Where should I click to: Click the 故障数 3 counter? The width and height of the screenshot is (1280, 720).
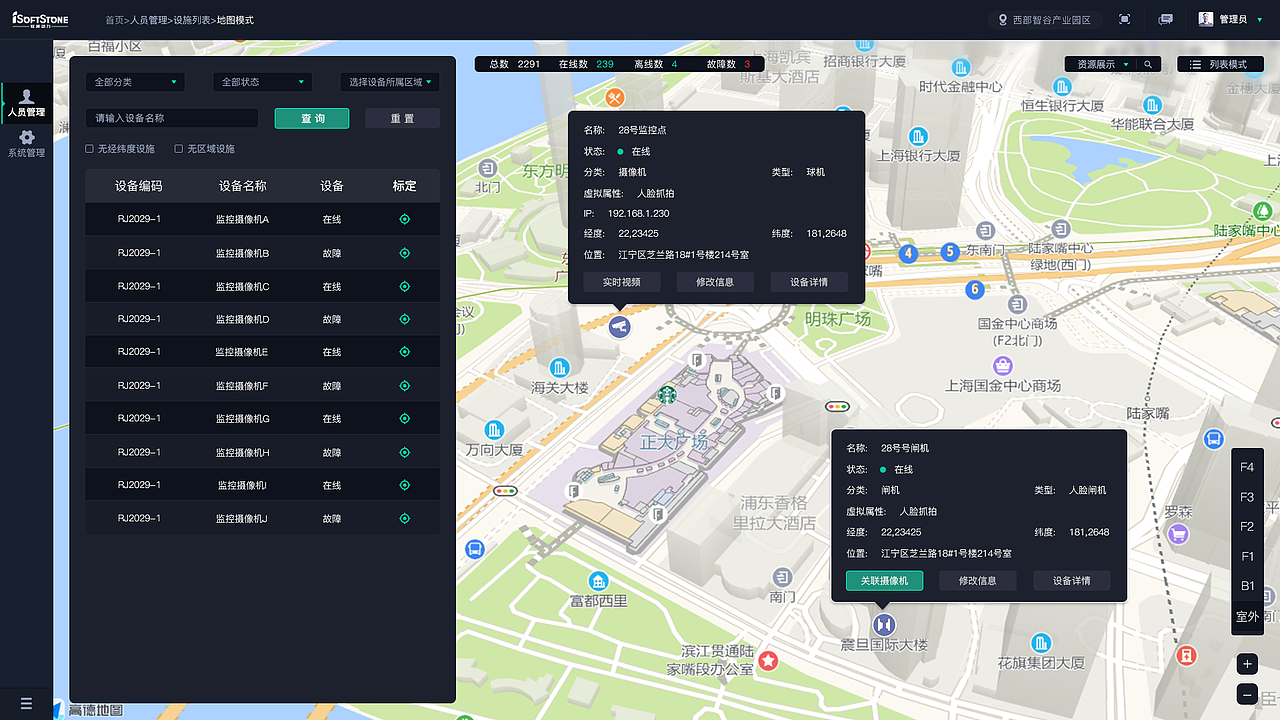pyautogui.click(x=728, y=64)
